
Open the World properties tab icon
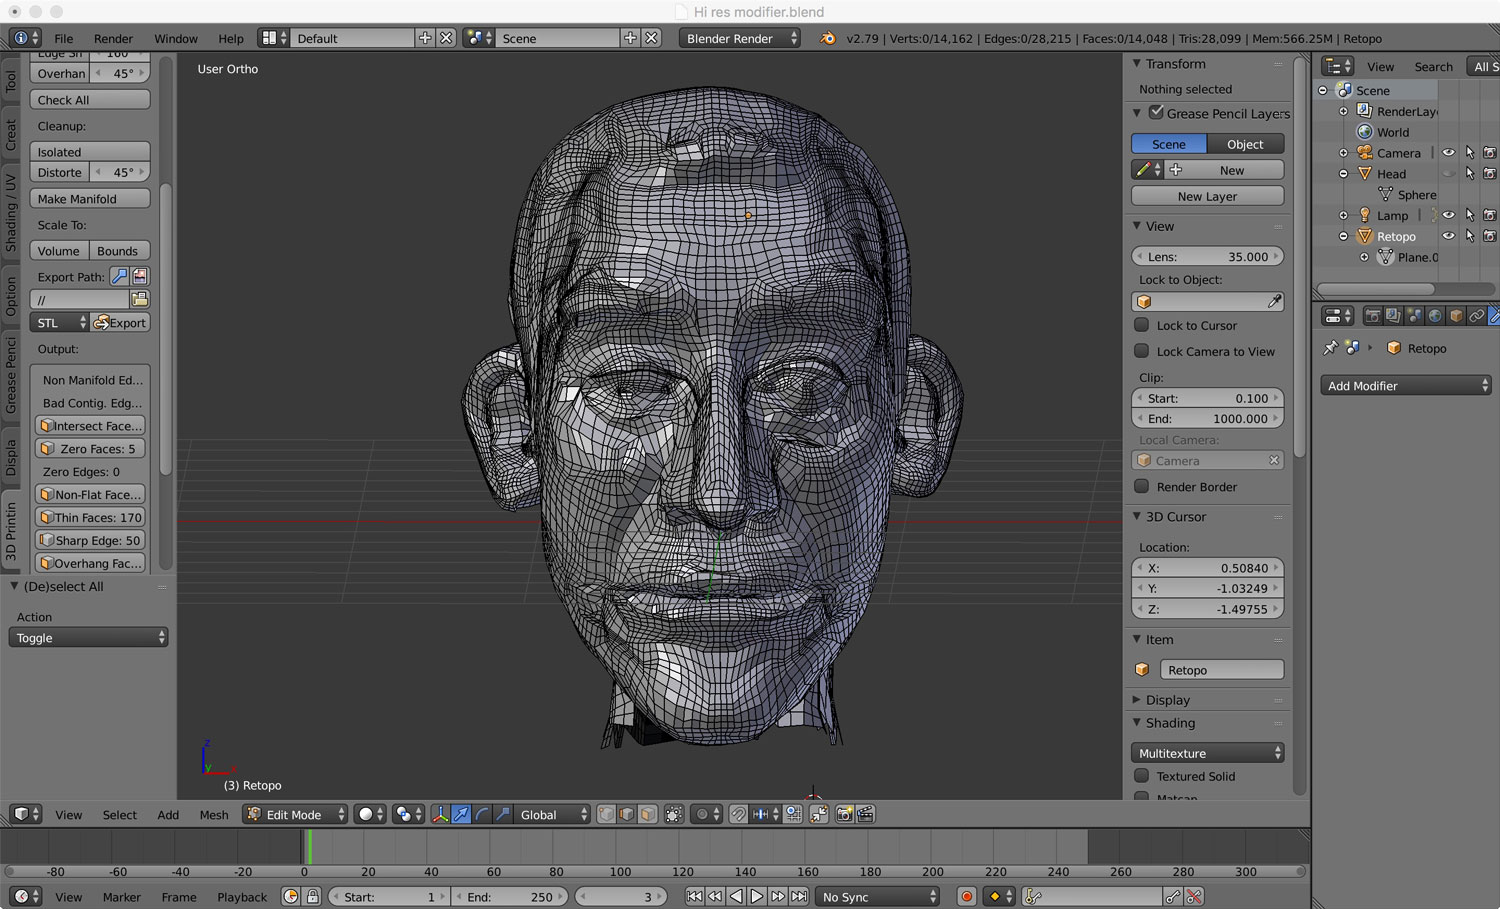tap(1435, 316)
